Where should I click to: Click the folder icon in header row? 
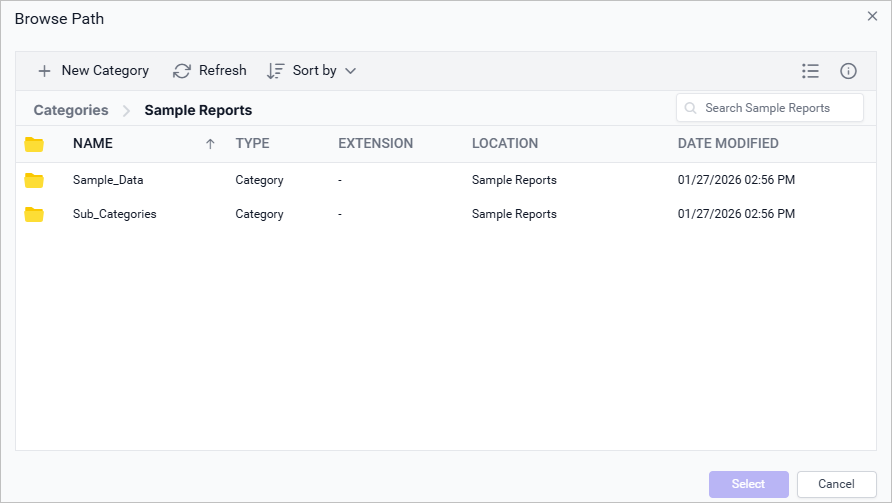[34, 144]
